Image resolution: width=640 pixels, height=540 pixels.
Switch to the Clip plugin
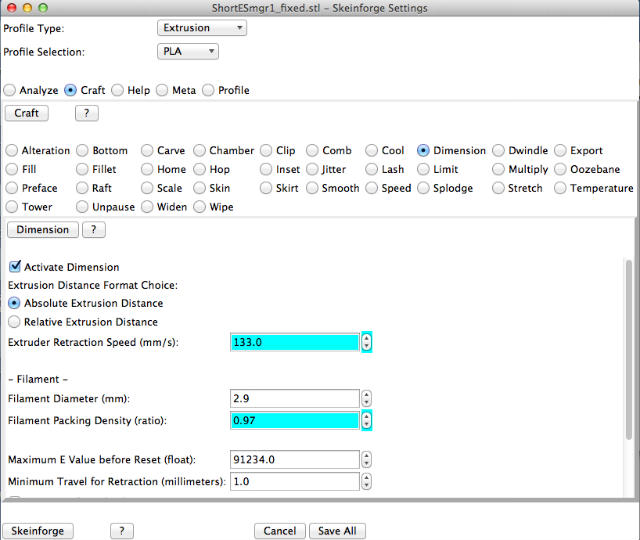266,150
